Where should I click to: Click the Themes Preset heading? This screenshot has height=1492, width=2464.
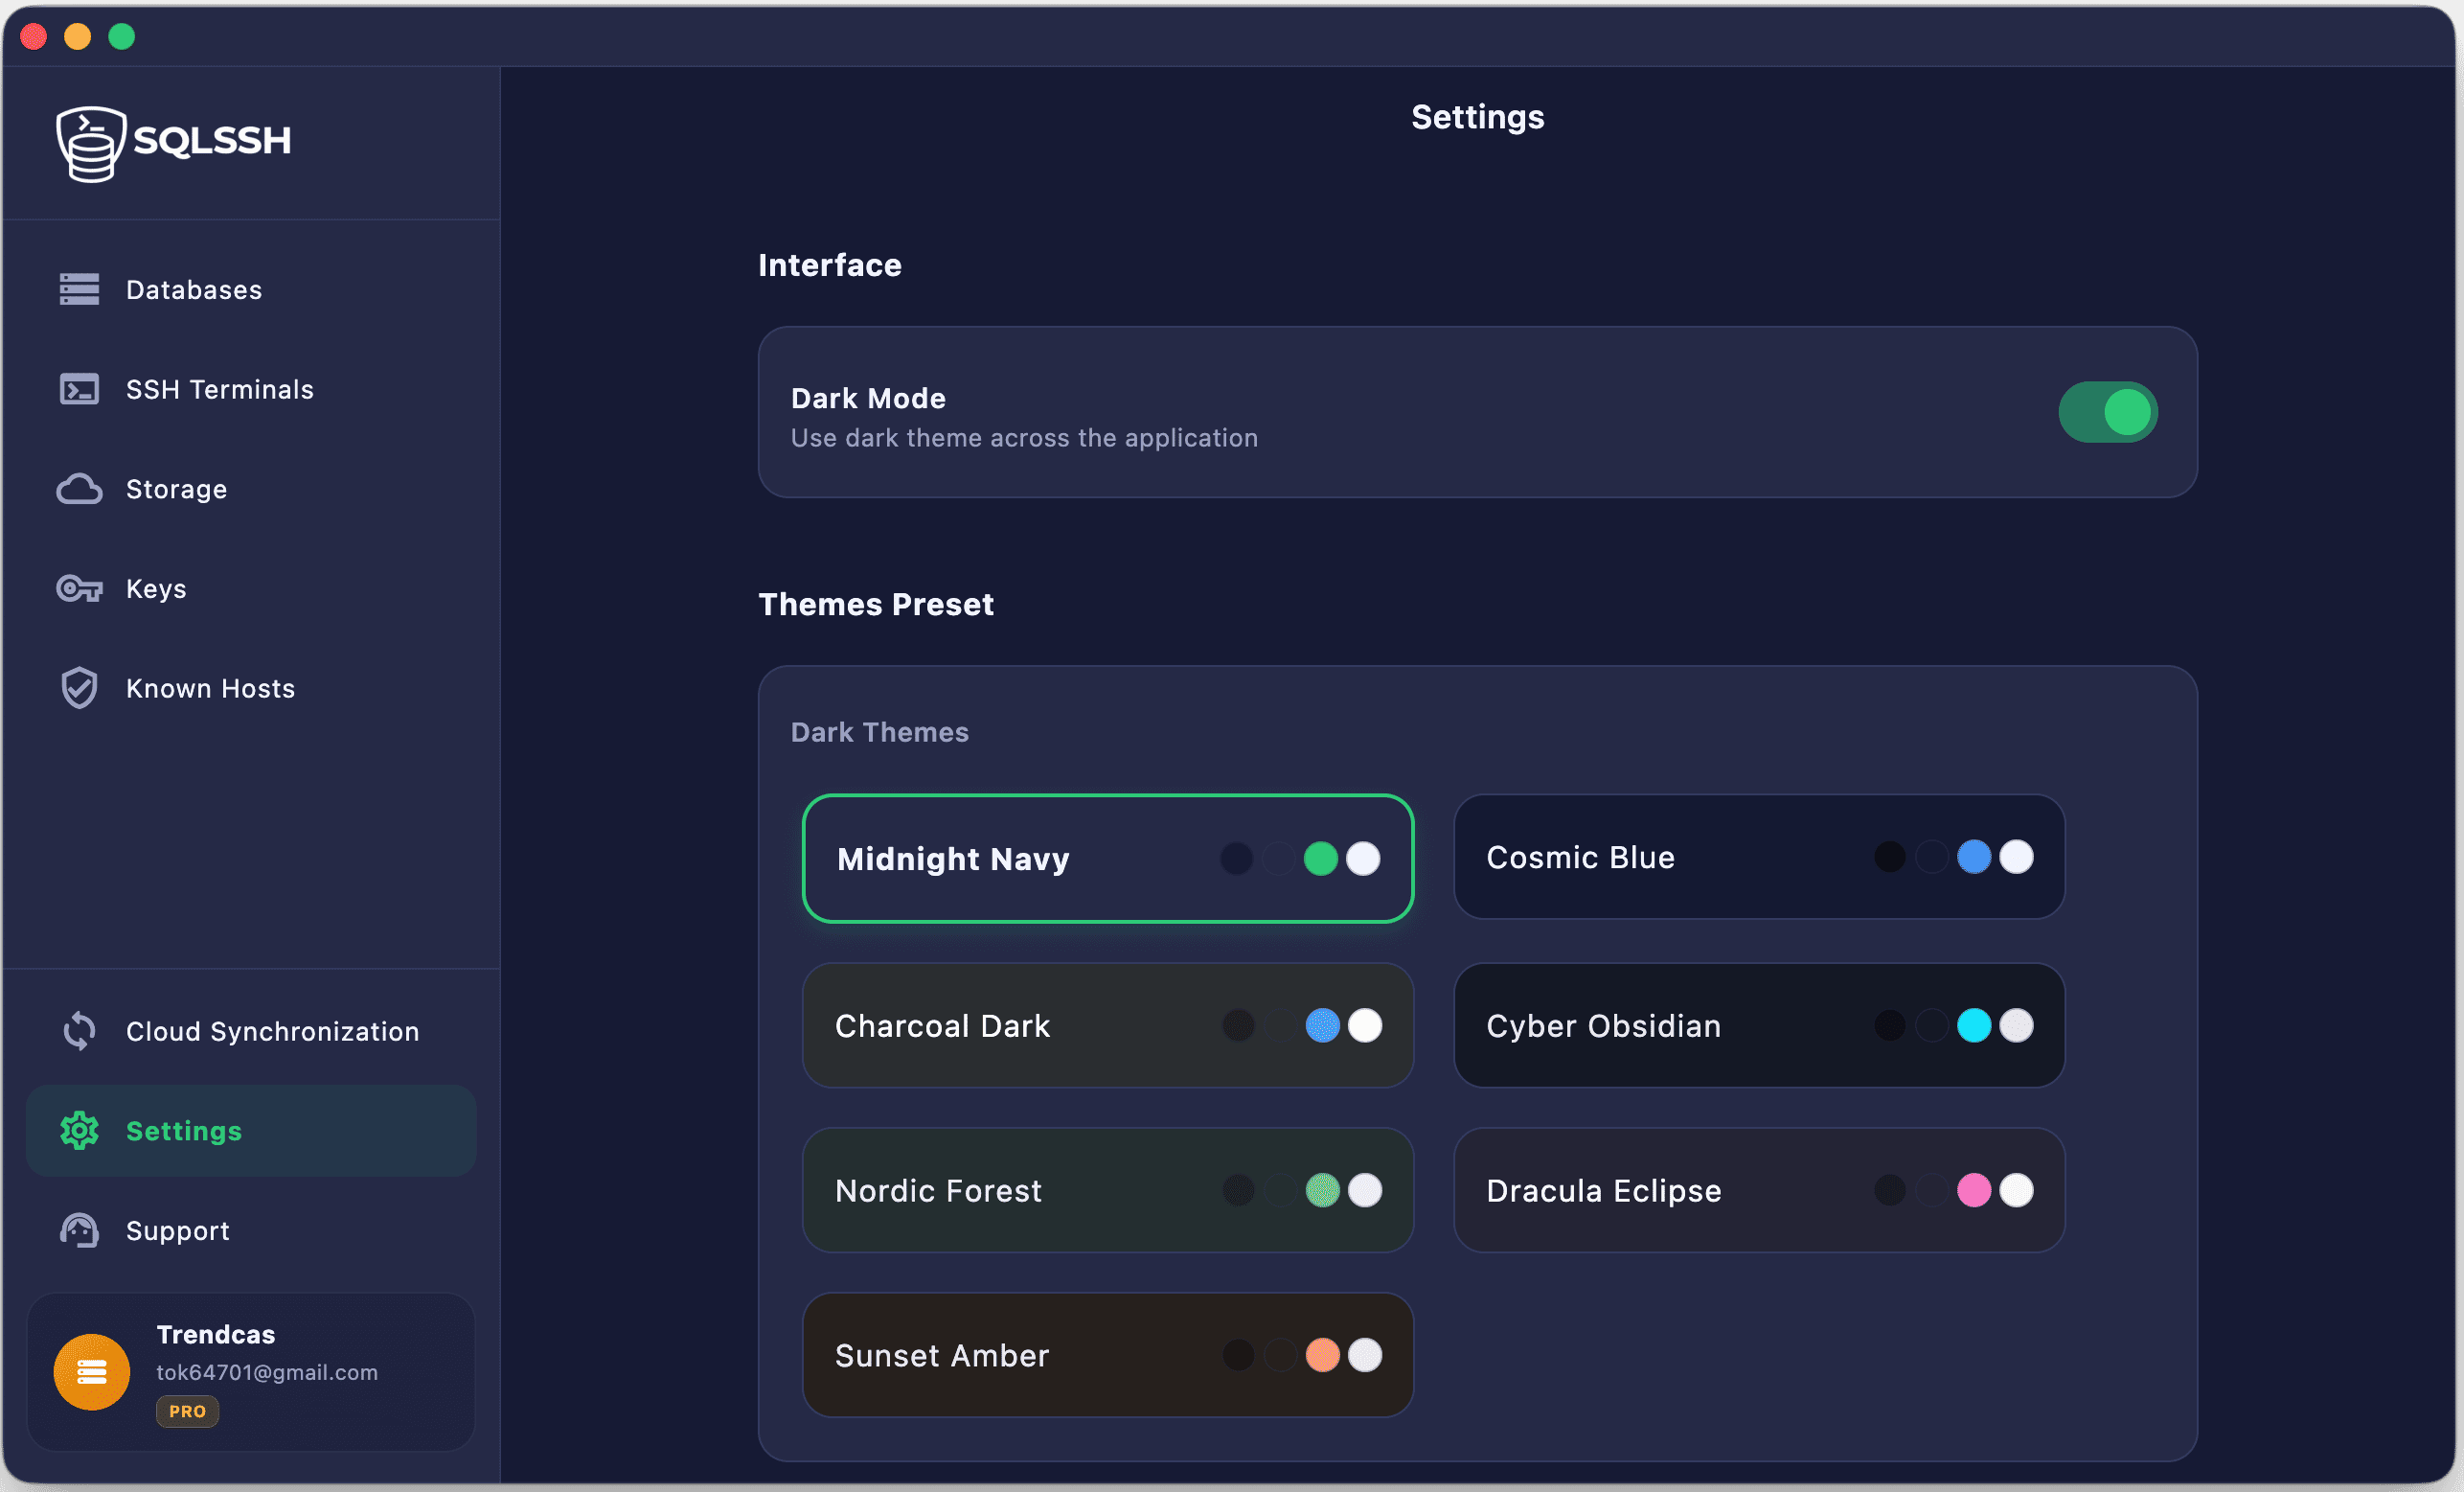(x=875, y=604)
